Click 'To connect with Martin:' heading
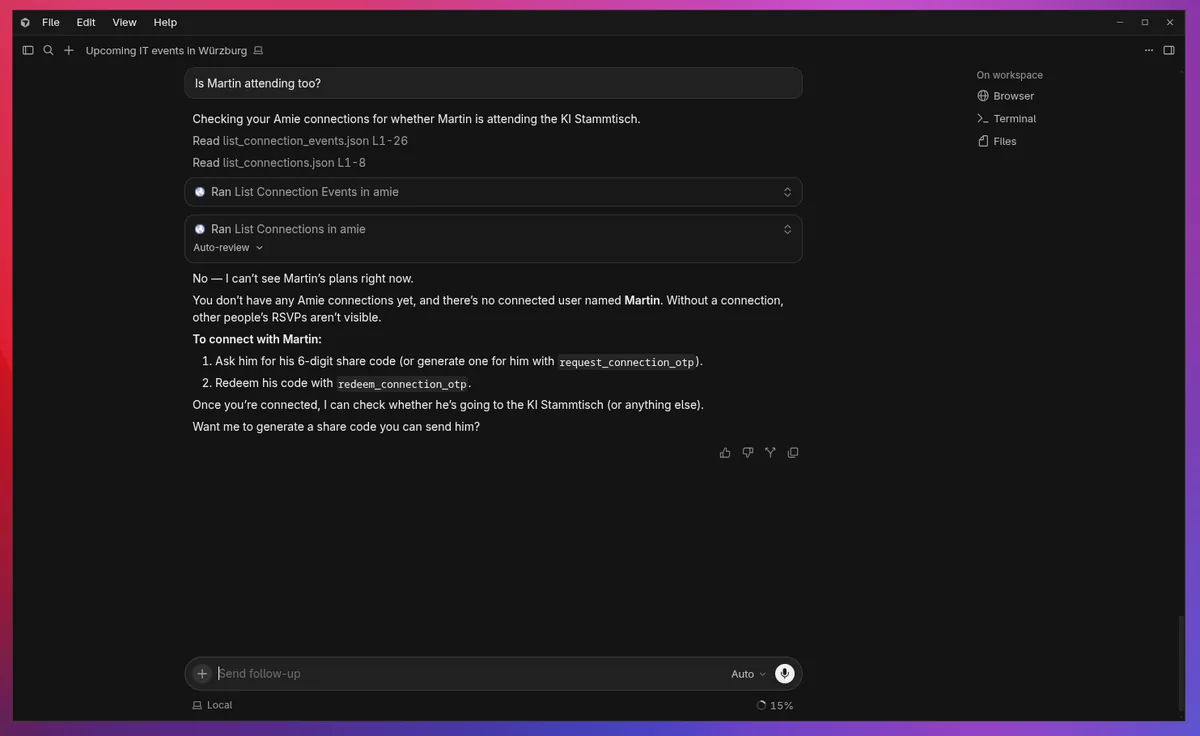1200x736 pixels. (x=257, y=339)
